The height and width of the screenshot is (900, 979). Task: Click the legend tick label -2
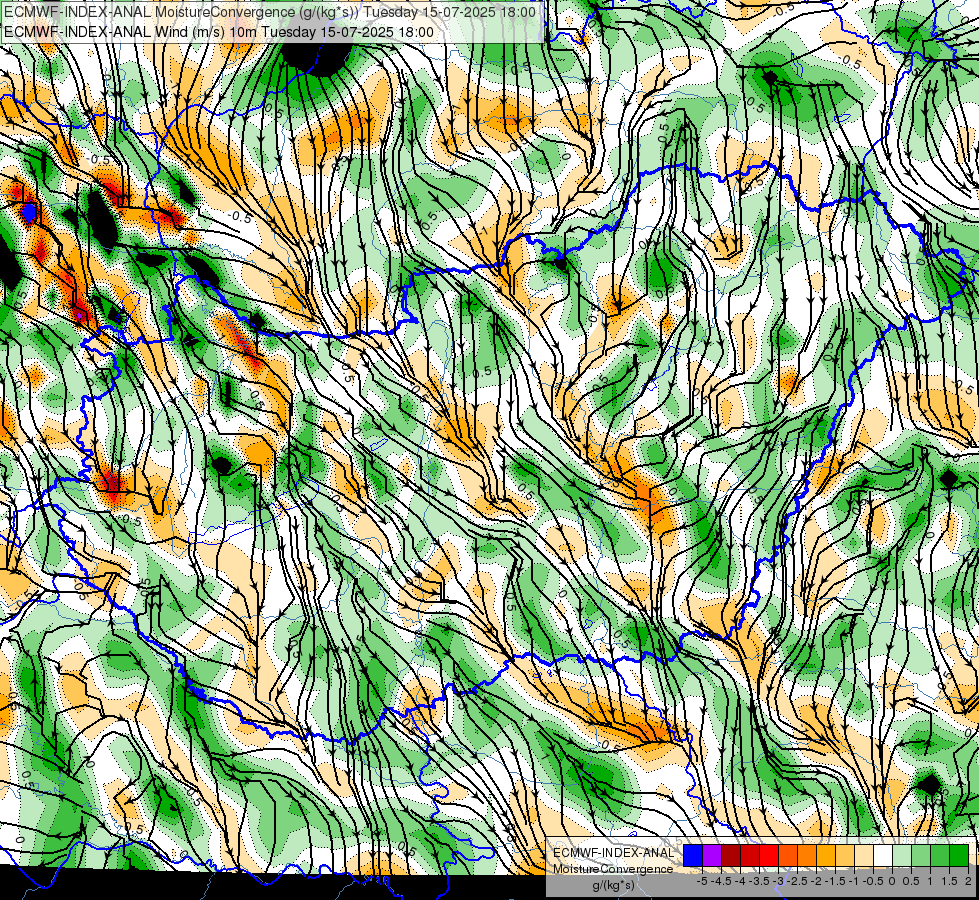click(817, 881)
